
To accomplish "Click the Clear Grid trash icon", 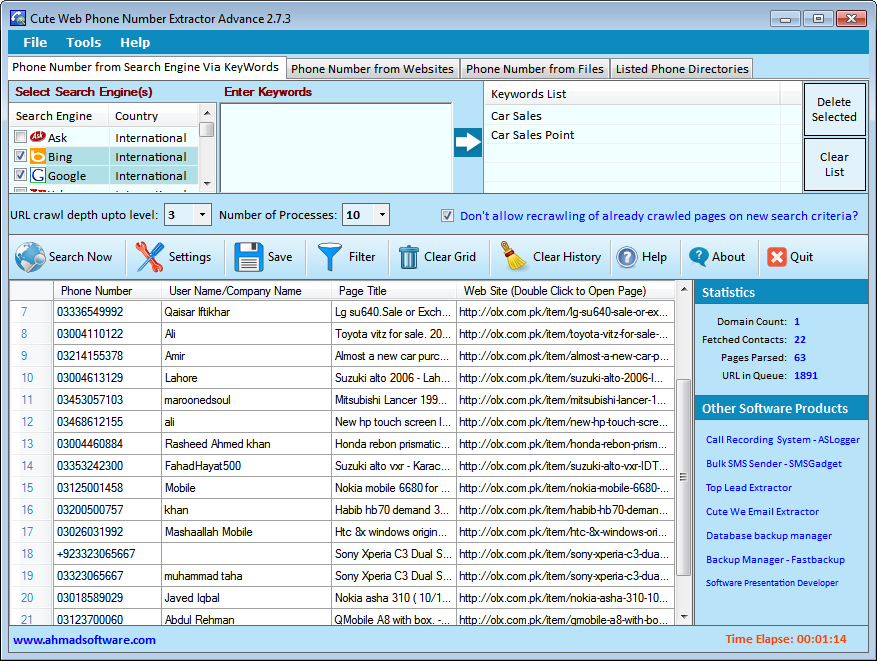I will coord(409,257).
